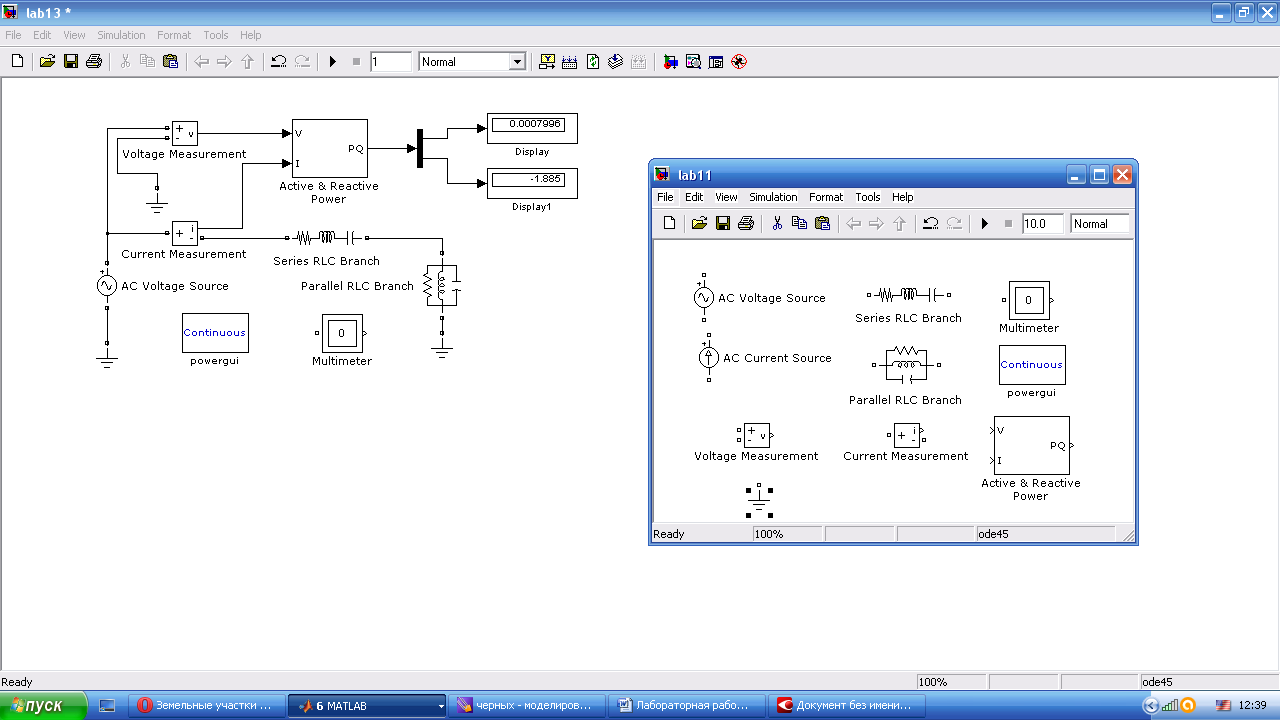Select Parallel RLC Branch block in lab13
This screenshot has width=1280, height=720.
click(441, 285)
